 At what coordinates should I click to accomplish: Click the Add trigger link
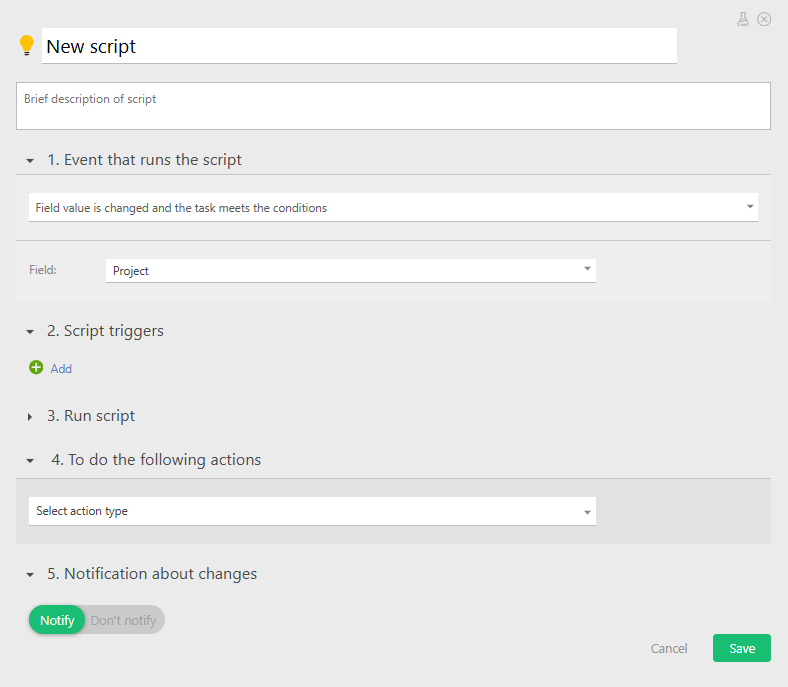click(x=61, y=369)
